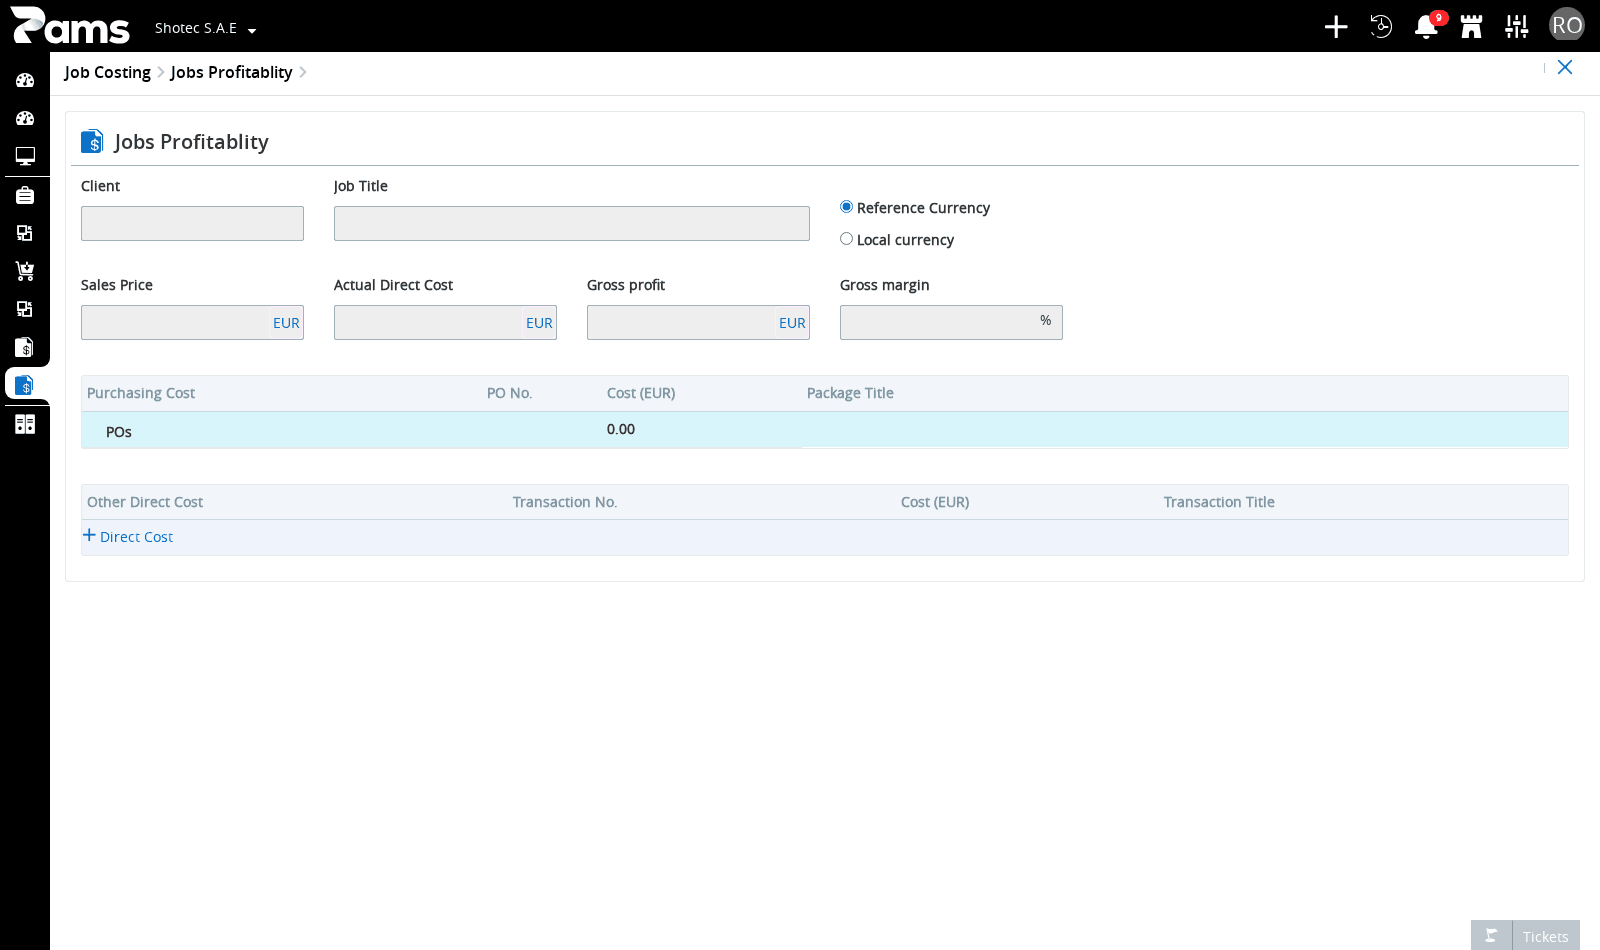
Task: Click the plus icon beside Direct Cost
Action: click(89, 535)
